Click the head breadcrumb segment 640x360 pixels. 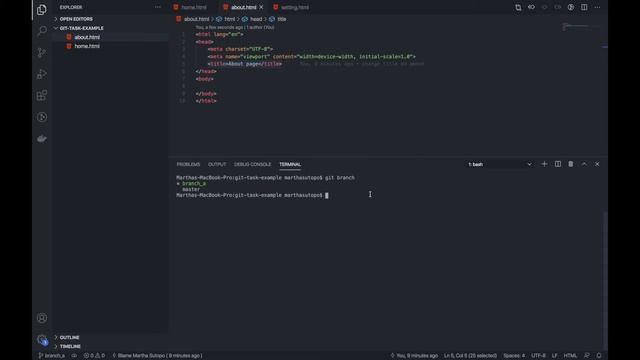(x=256, y=19)
